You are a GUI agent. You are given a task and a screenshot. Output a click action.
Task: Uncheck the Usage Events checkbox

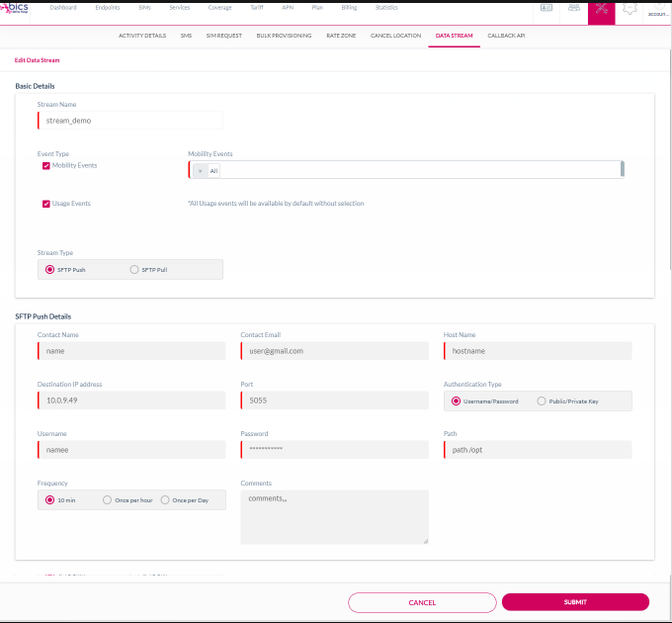(46, 204)
